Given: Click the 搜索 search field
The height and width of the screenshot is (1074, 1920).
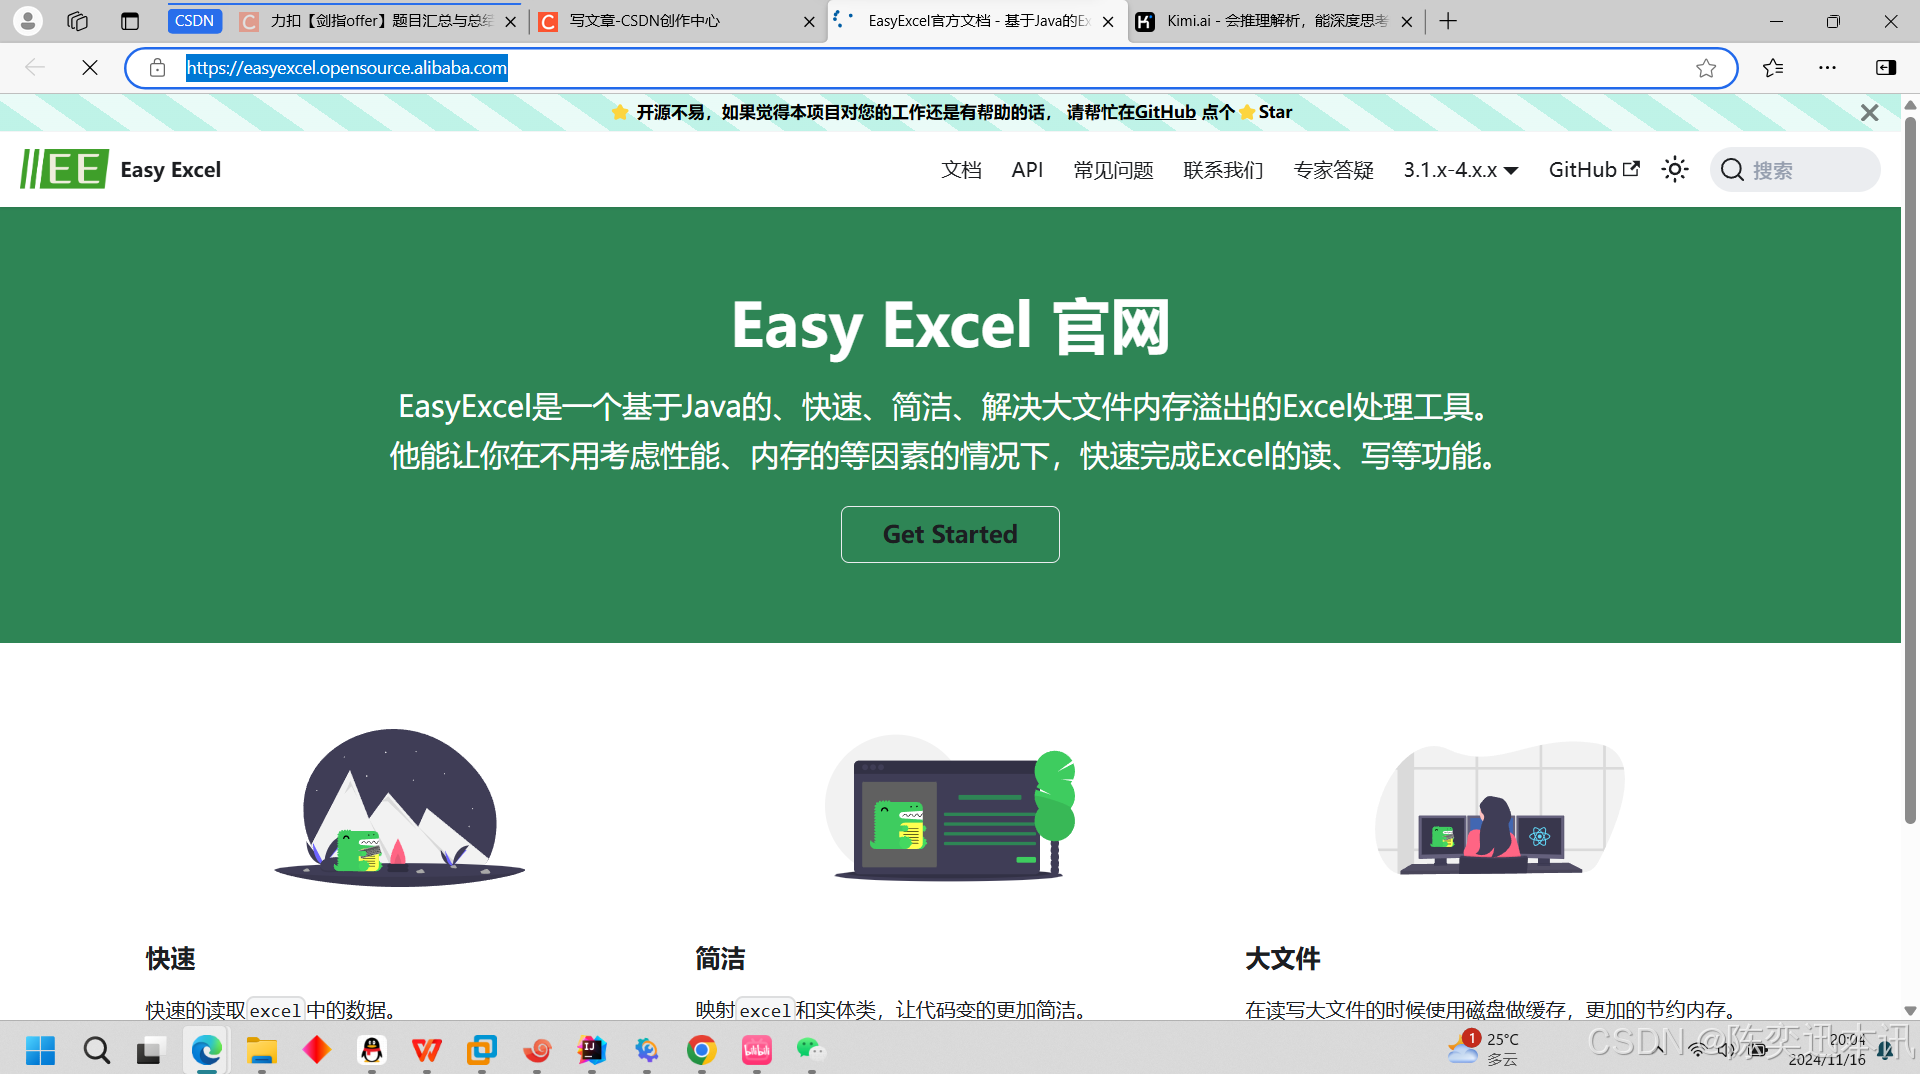Looking at the screenshot, I should click(x=1795, y=169).
